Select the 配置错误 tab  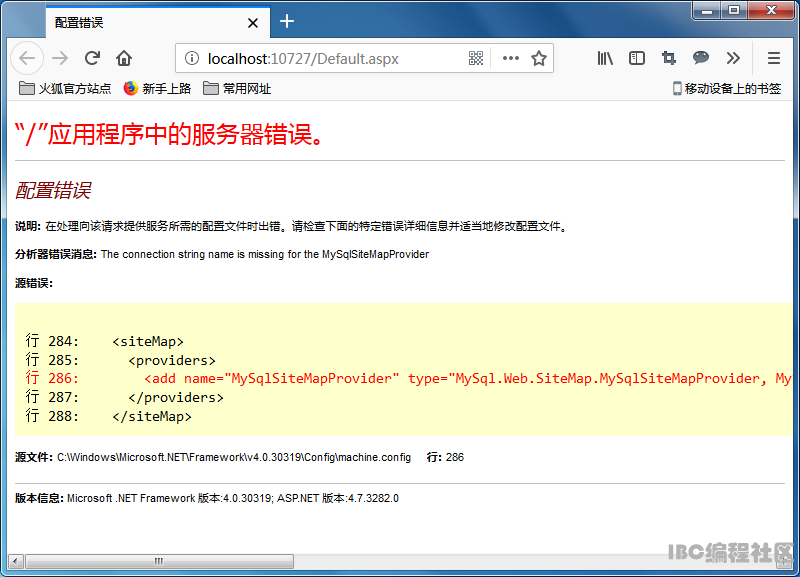pos(158,22)
